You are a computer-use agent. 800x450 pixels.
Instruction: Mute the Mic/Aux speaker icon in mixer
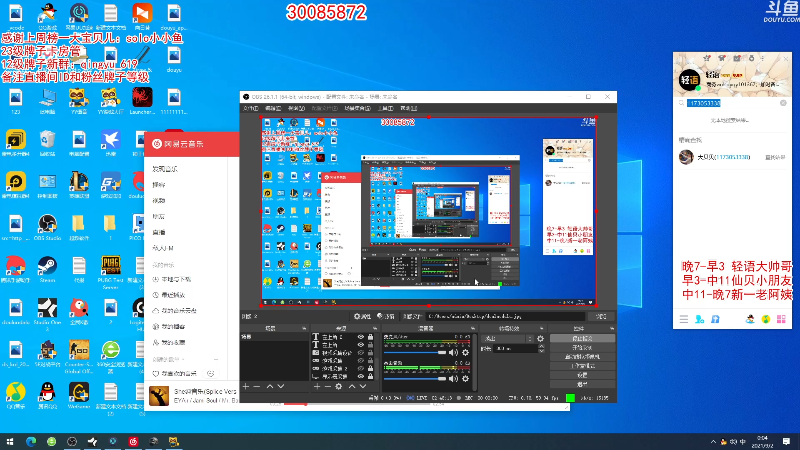click(x=453, y=352)
